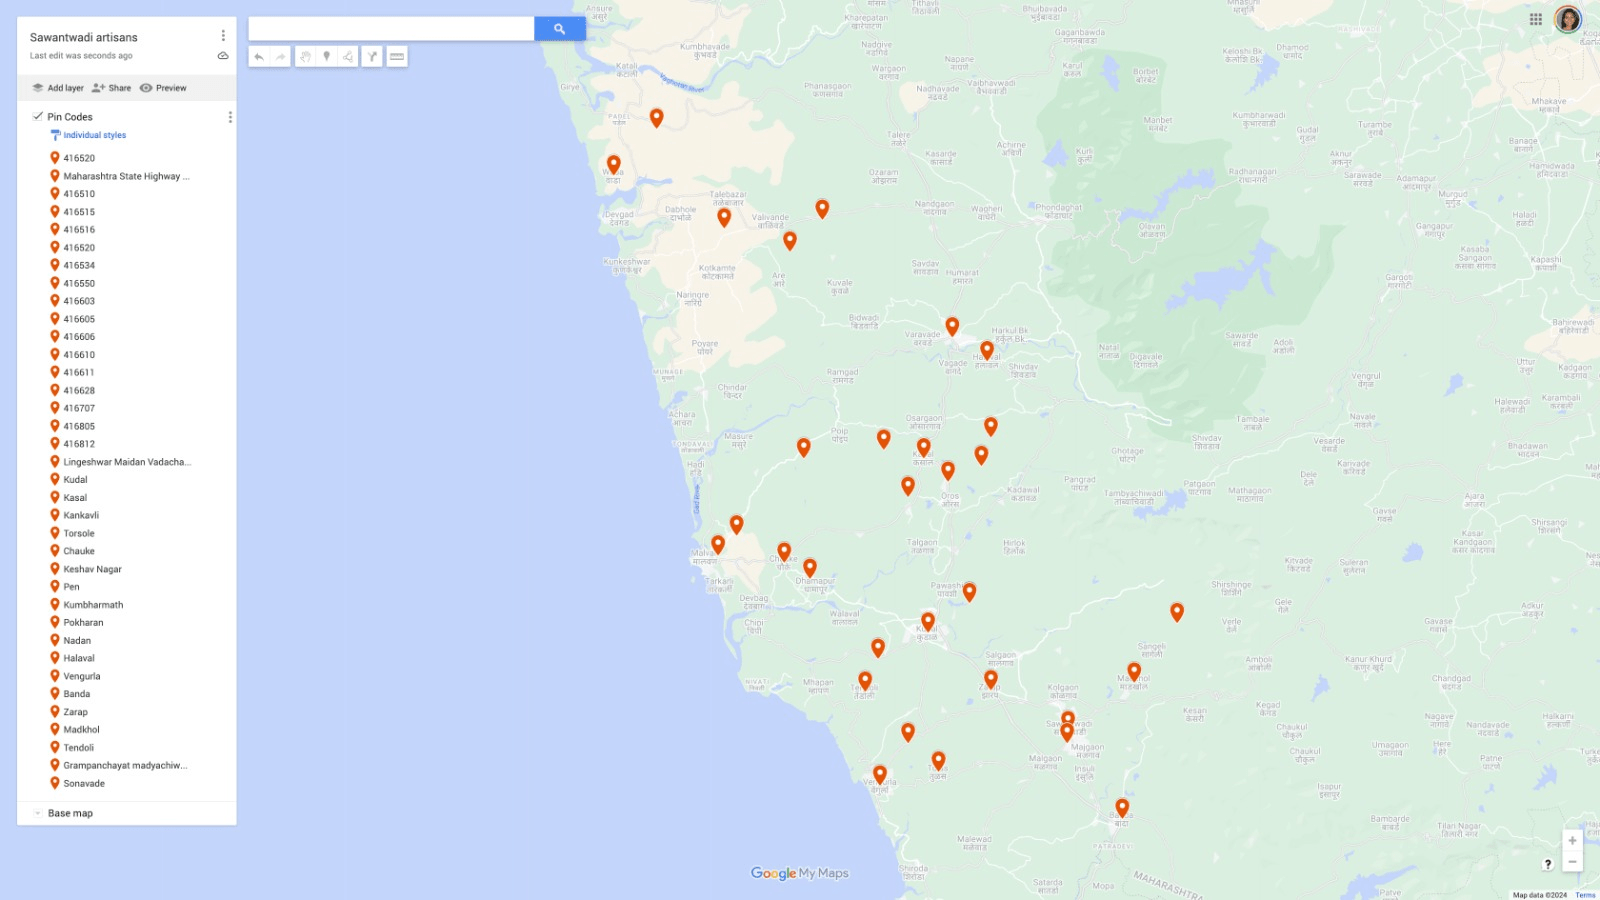Click the map marker near Talebazar
The image size is (1600, 900).
point(724,217)
